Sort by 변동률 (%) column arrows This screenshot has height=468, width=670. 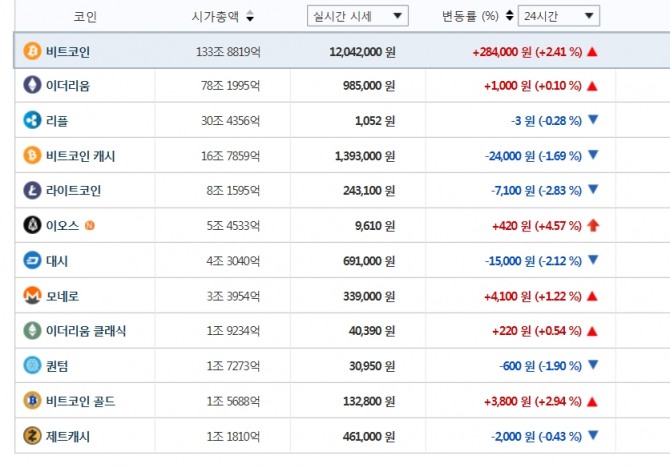(x=510, y=16)
